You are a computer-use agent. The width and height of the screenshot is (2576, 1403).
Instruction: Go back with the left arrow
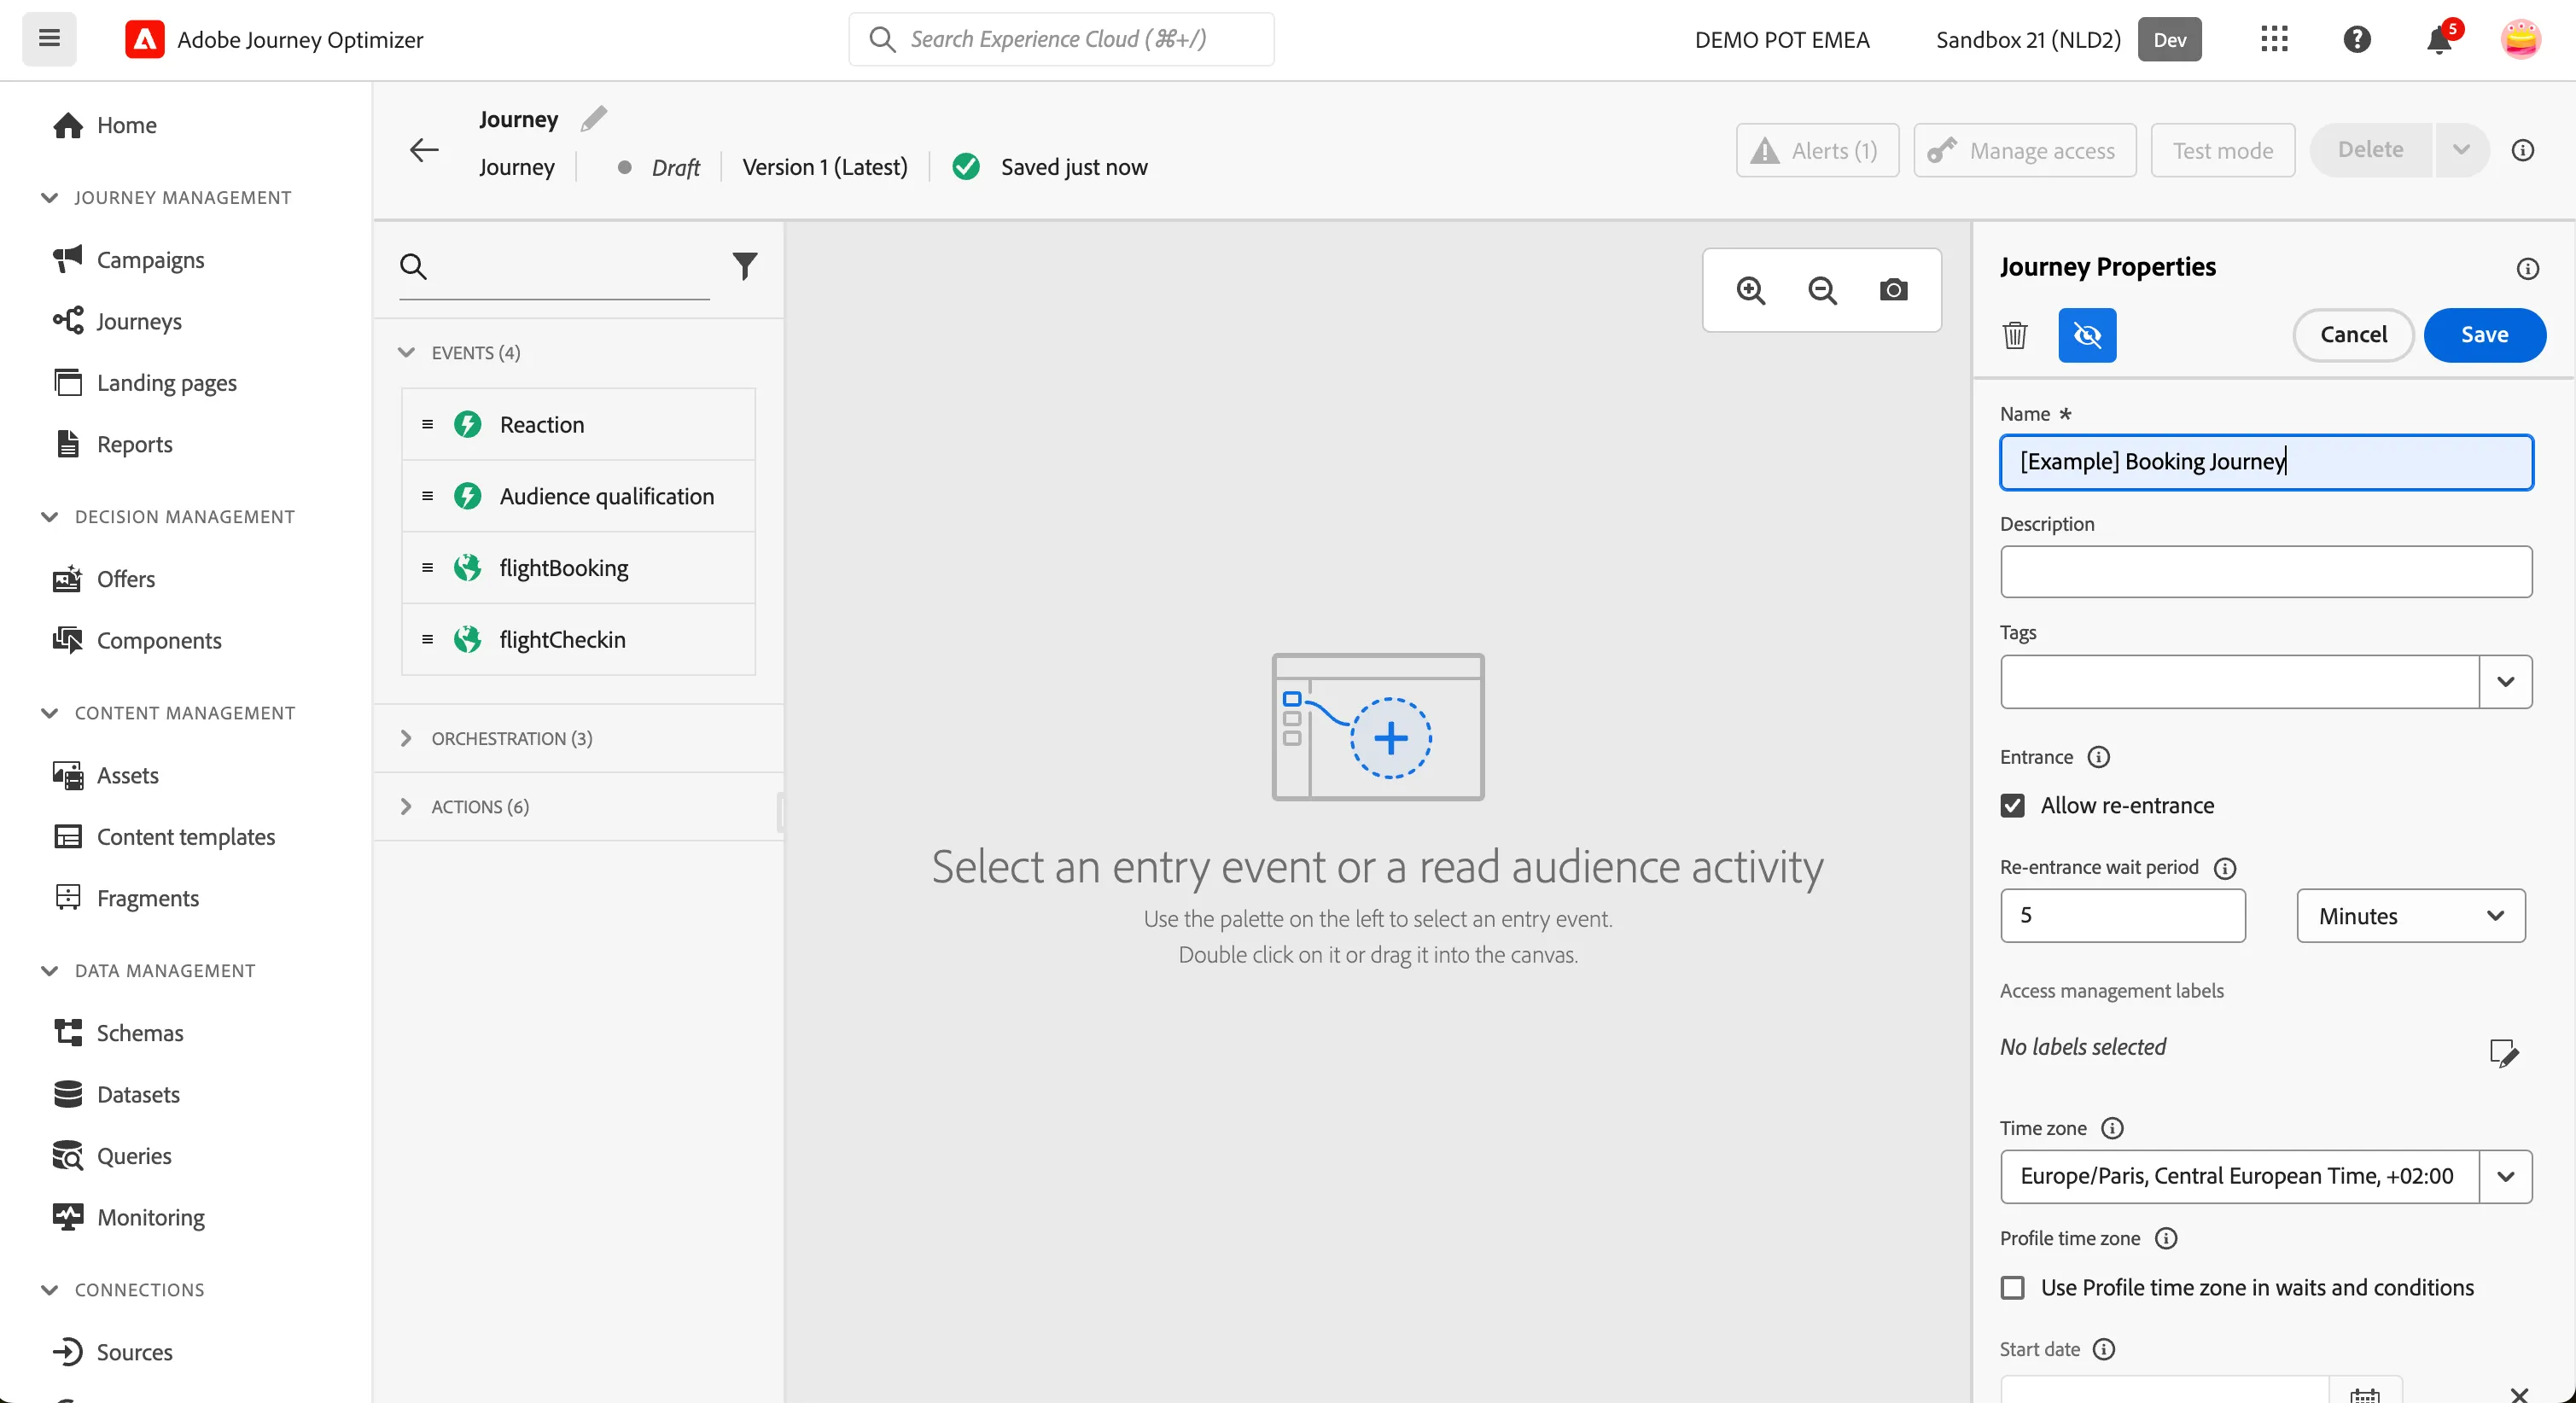424,150
